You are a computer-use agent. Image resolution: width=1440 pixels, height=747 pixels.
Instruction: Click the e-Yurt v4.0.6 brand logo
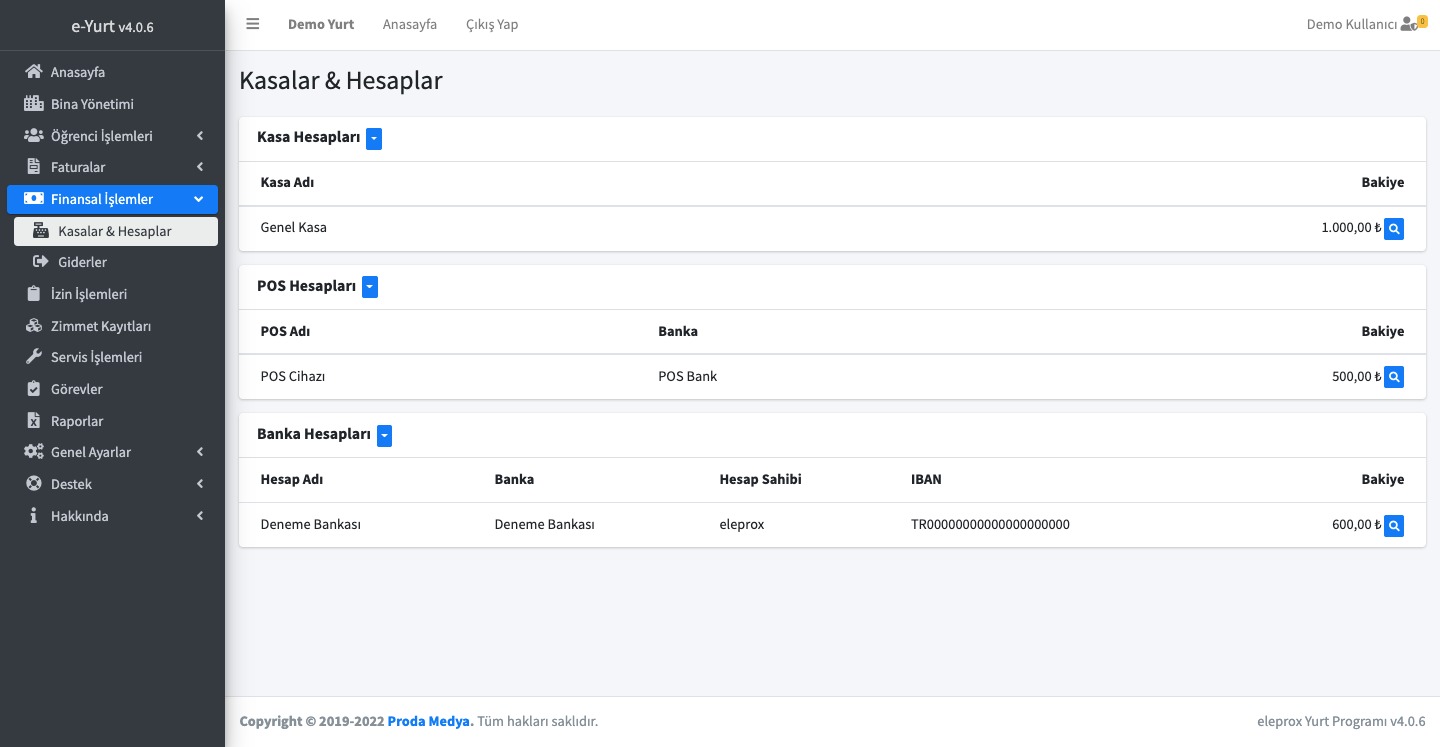[112, 26]
